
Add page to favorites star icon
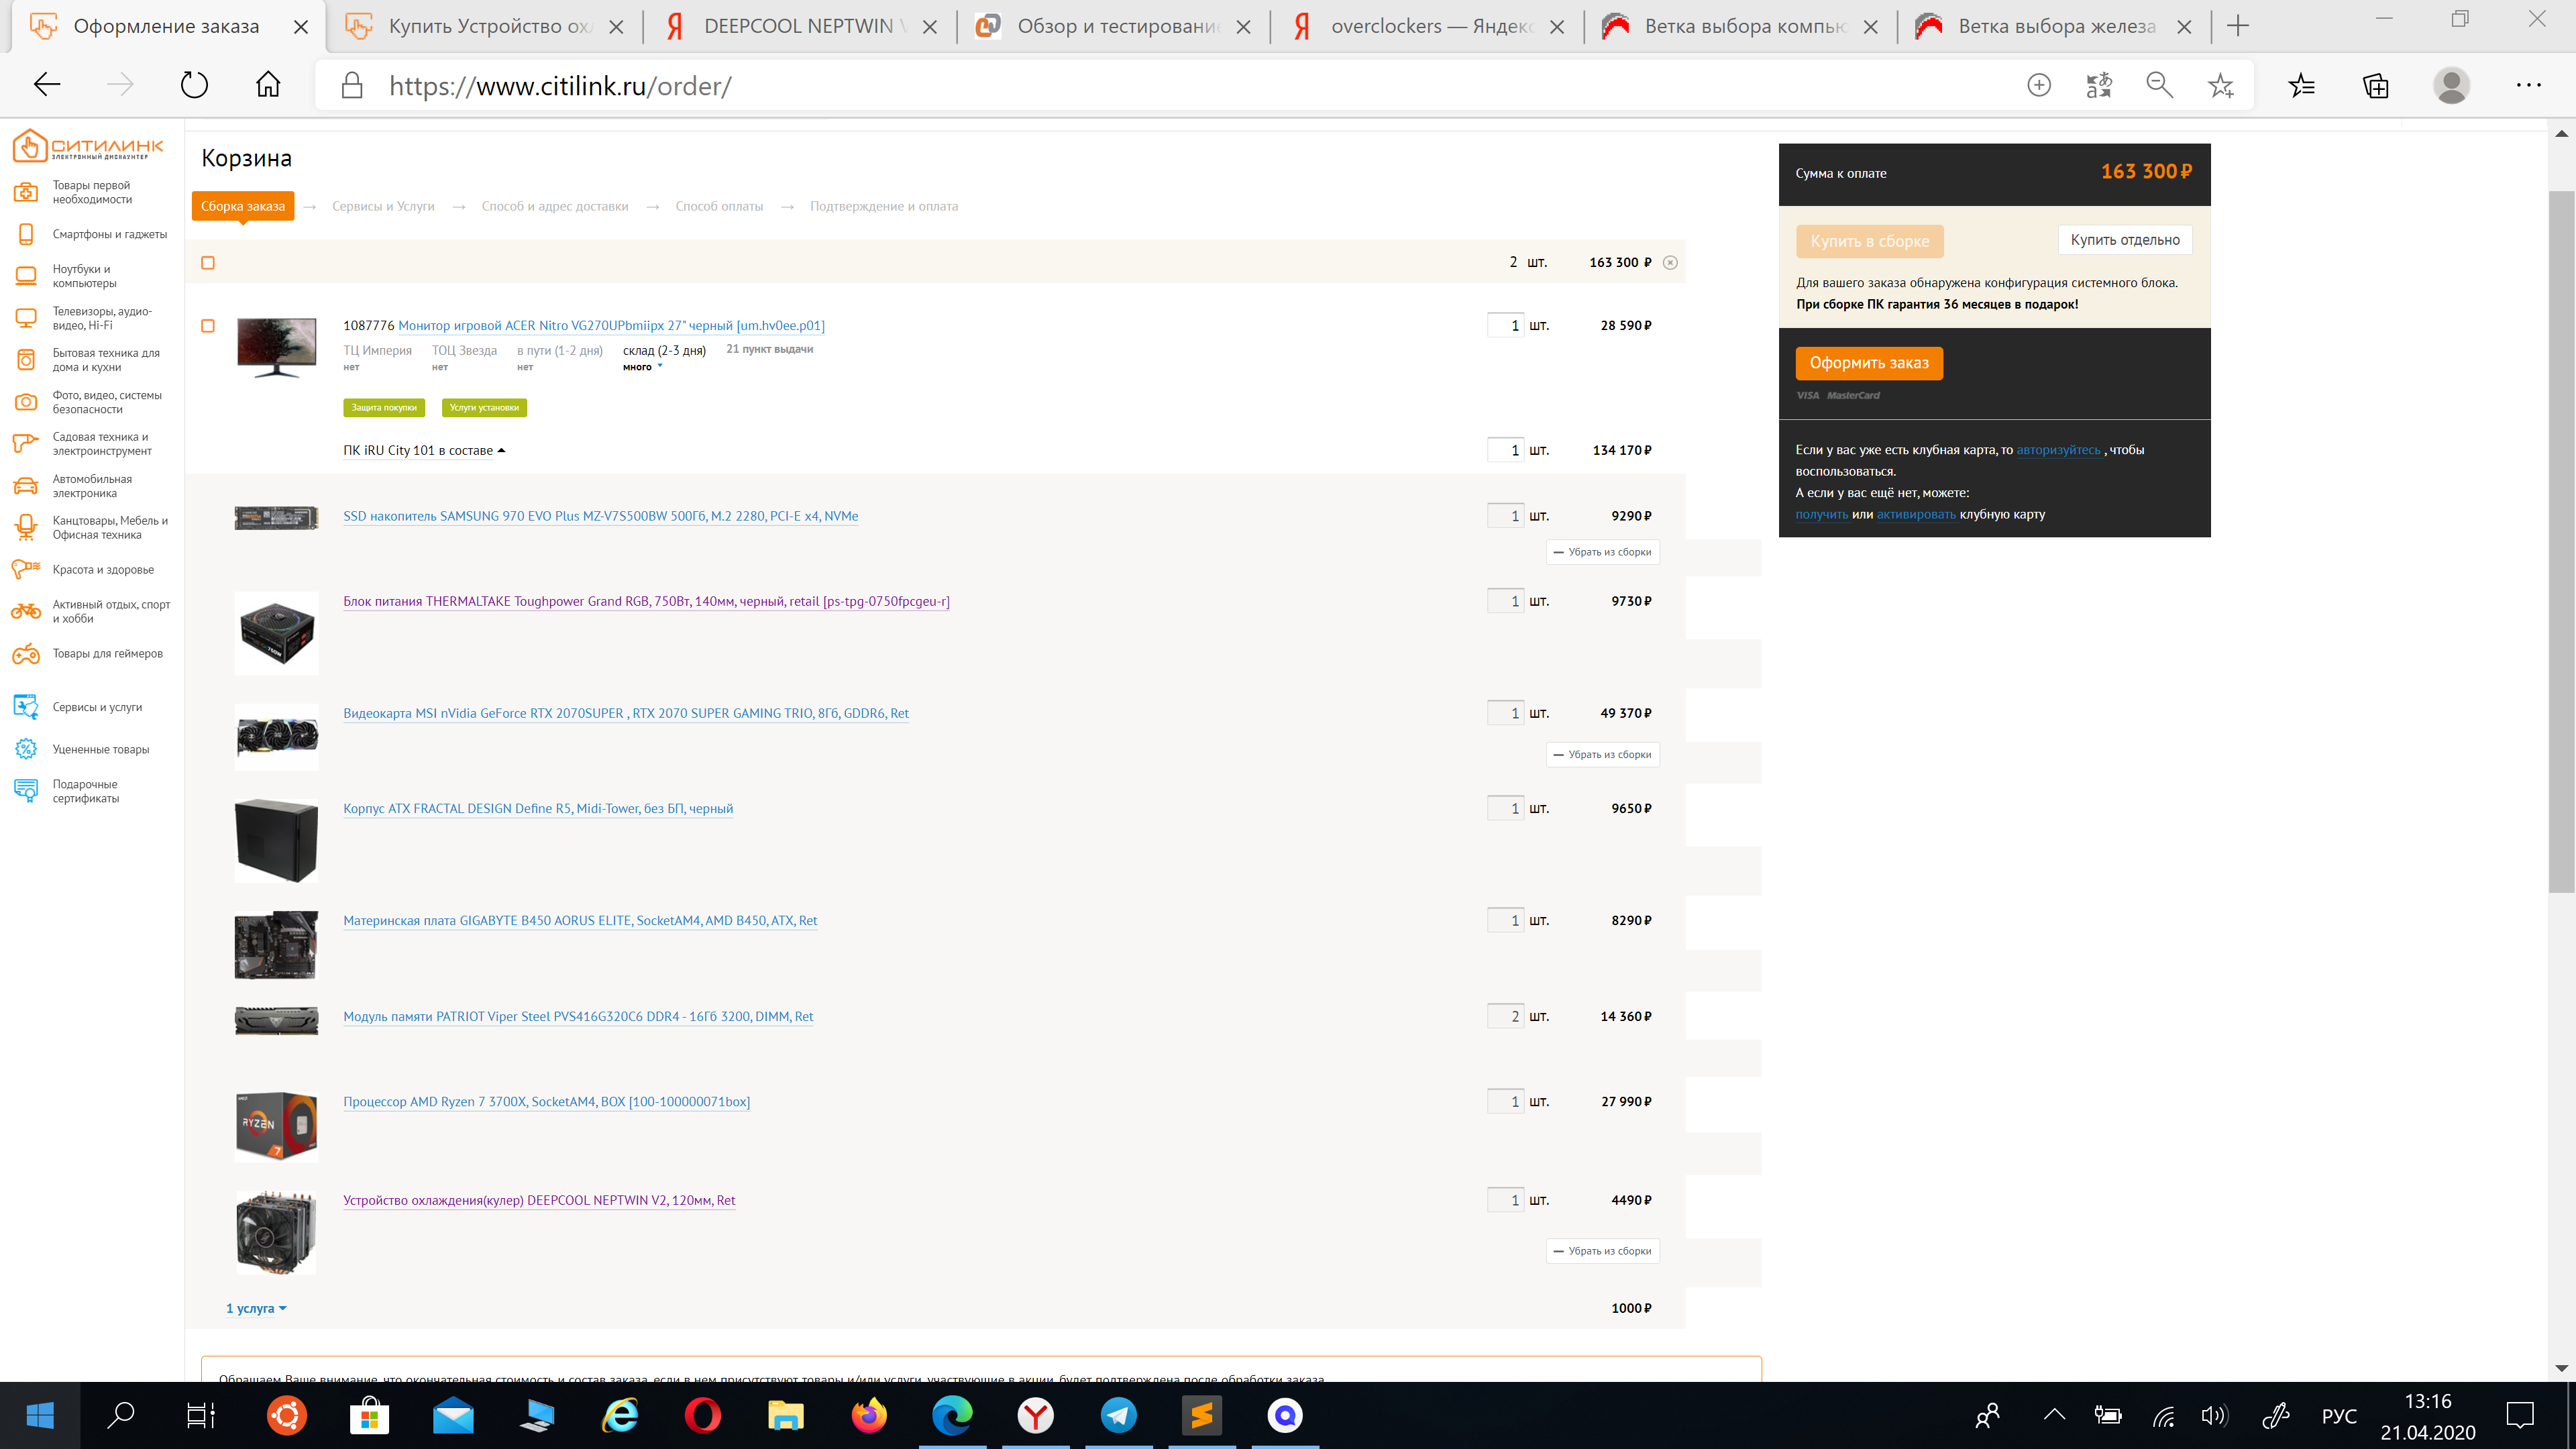pyautogui.click(x=2220, y=86)
